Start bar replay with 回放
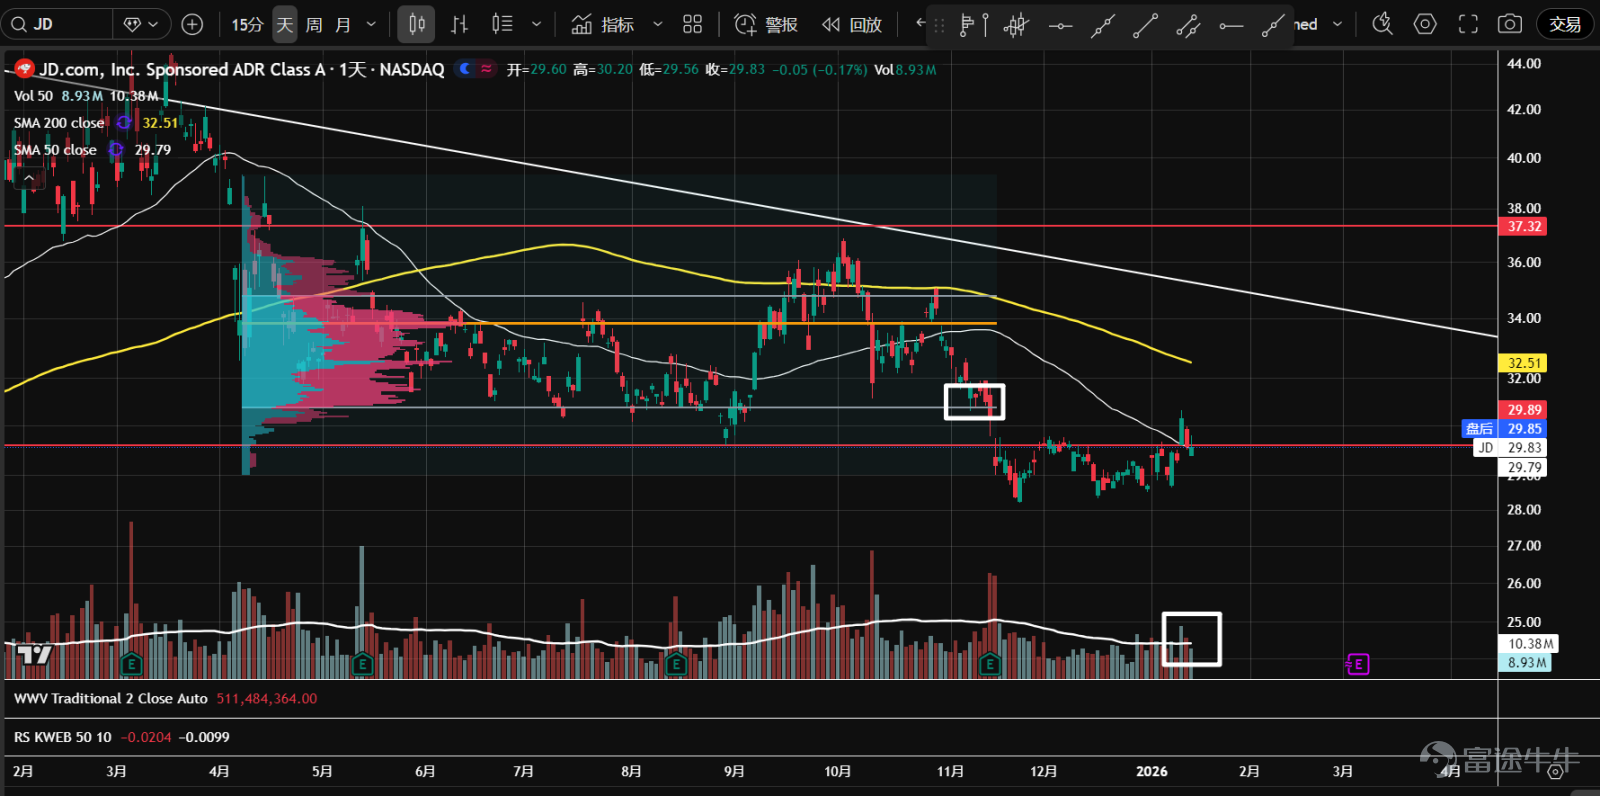The width and height of the screenshot is (1600, 796). tap(852, 24)
